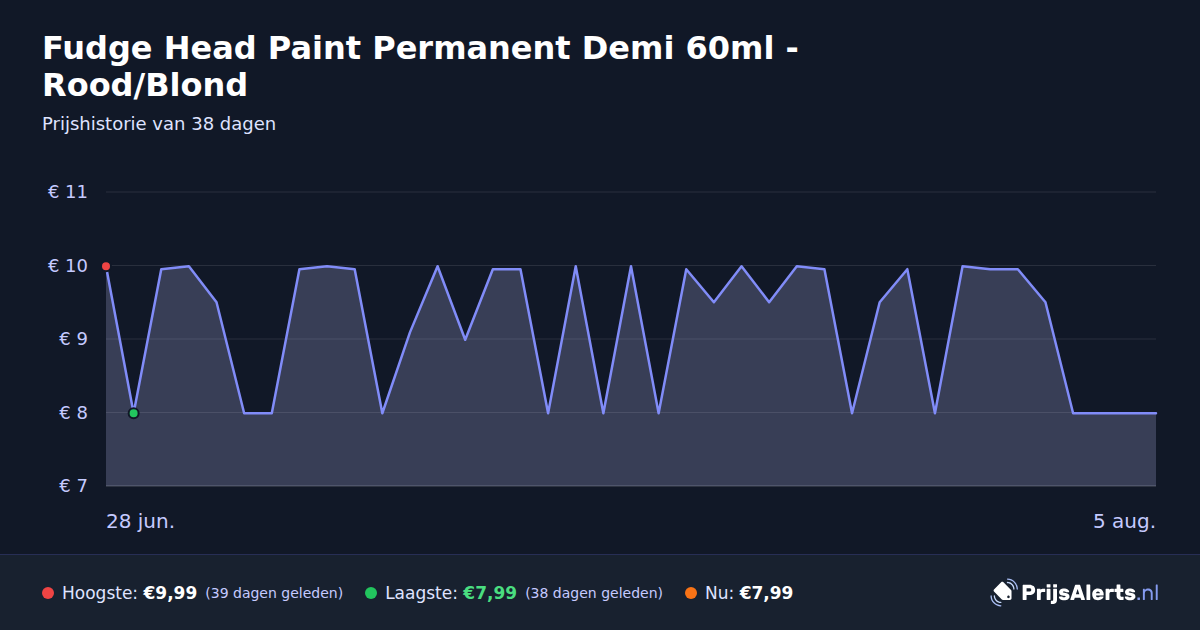Click the 28 jun. start date label
Image resolution: width=1200 pixels, height=630 pixels.
pyautogui.click(x=141, y=522)
